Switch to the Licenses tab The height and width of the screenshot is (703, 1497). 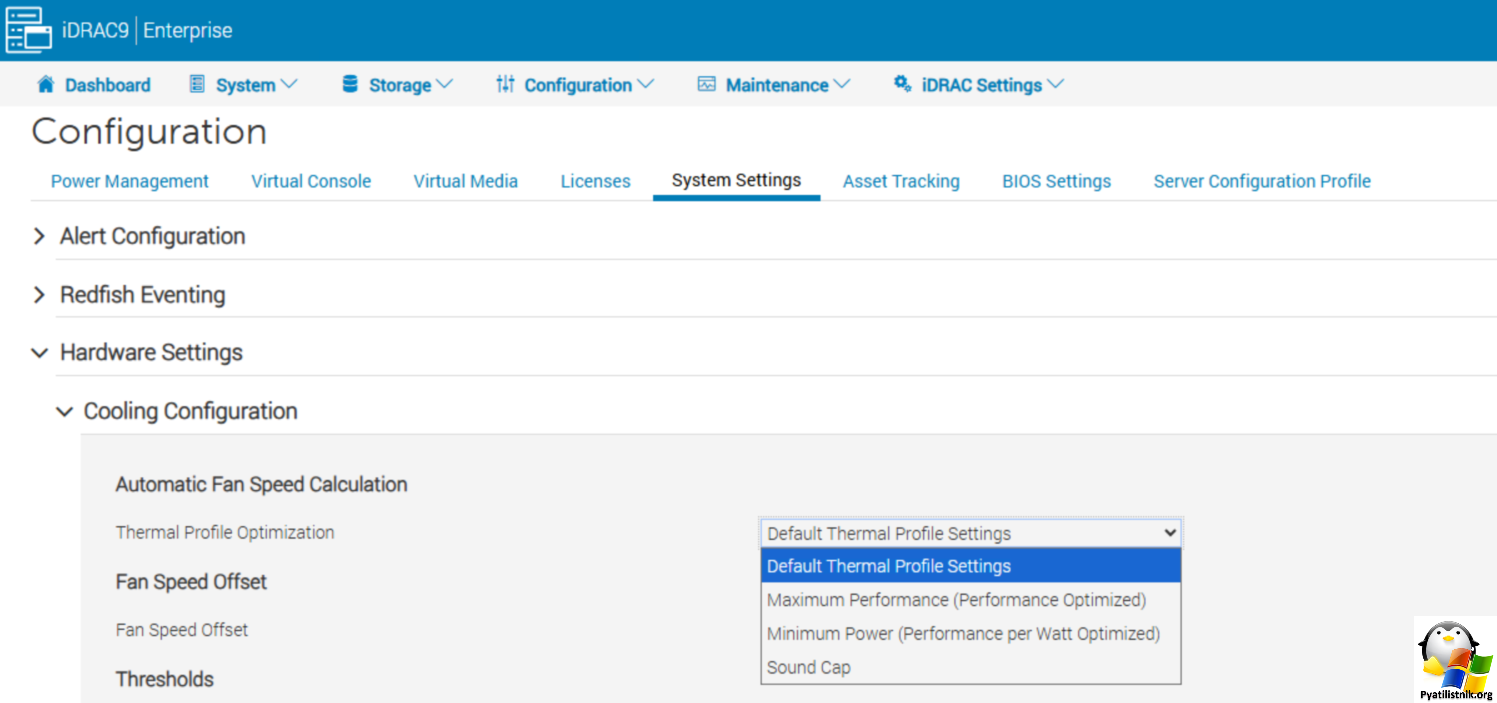coord(596,181)
